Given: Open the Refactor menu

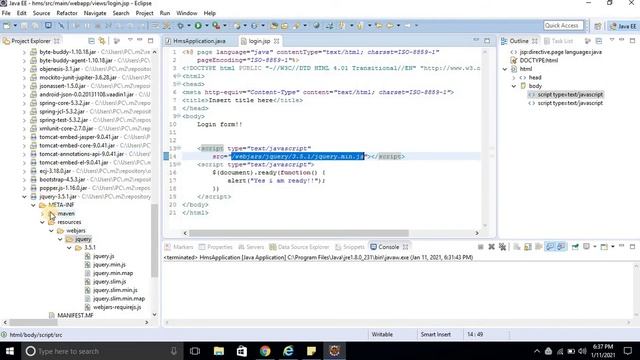Looking at the screenshot, I should coord(67,13).
